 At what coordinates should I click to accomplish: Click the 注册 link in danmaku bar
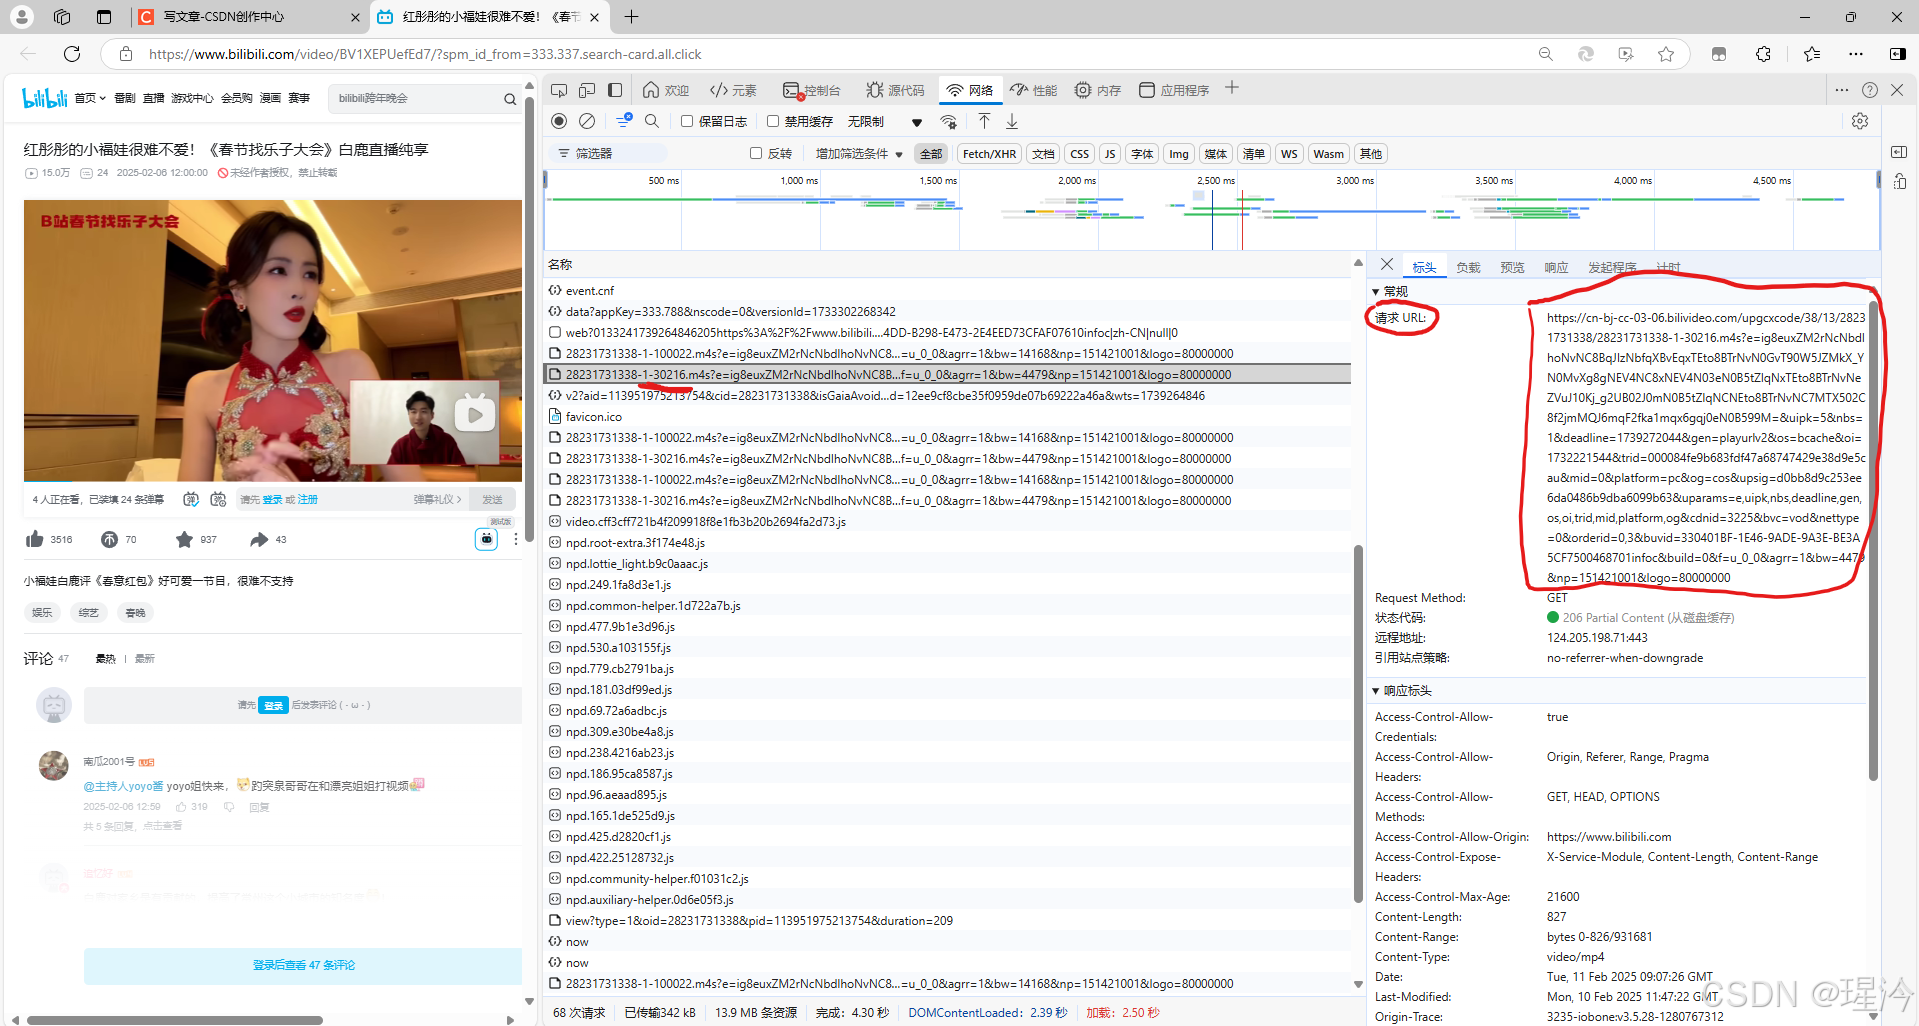[308, 499]
